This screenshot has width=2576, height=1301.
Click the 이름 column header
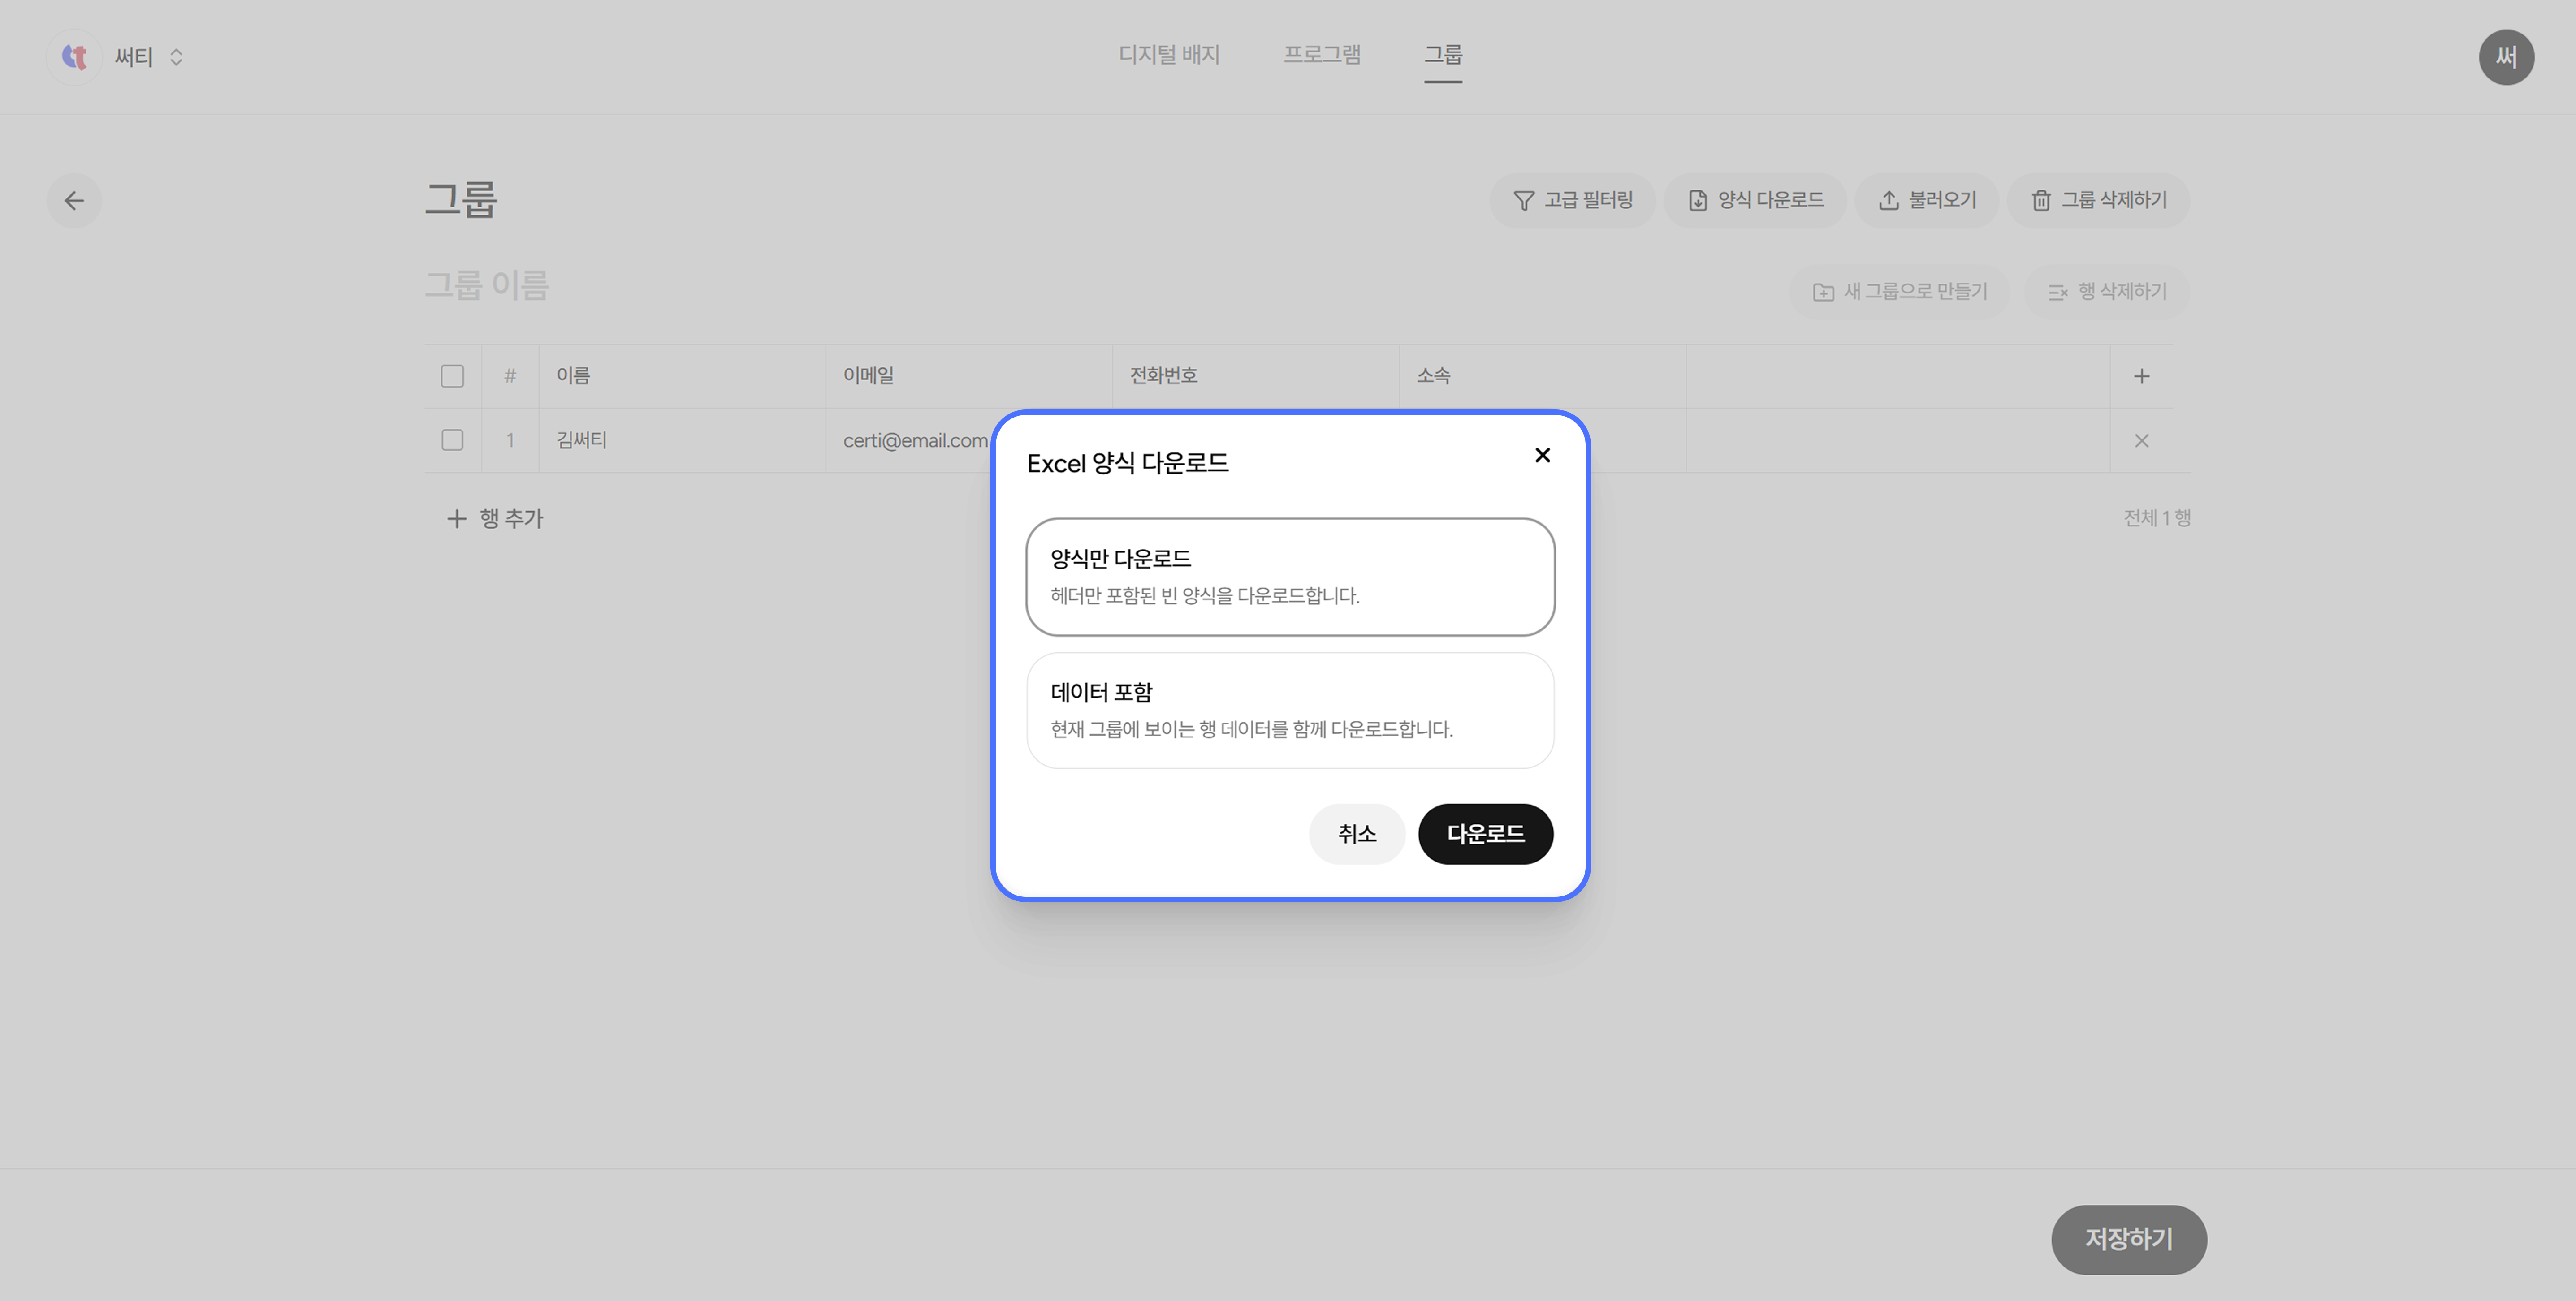point(682,376)
